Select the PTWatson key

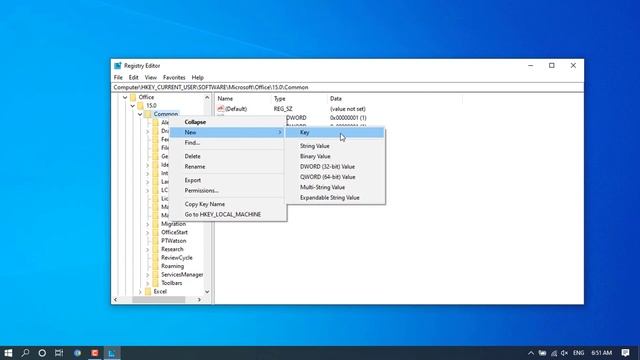click(x=173, y=241)
